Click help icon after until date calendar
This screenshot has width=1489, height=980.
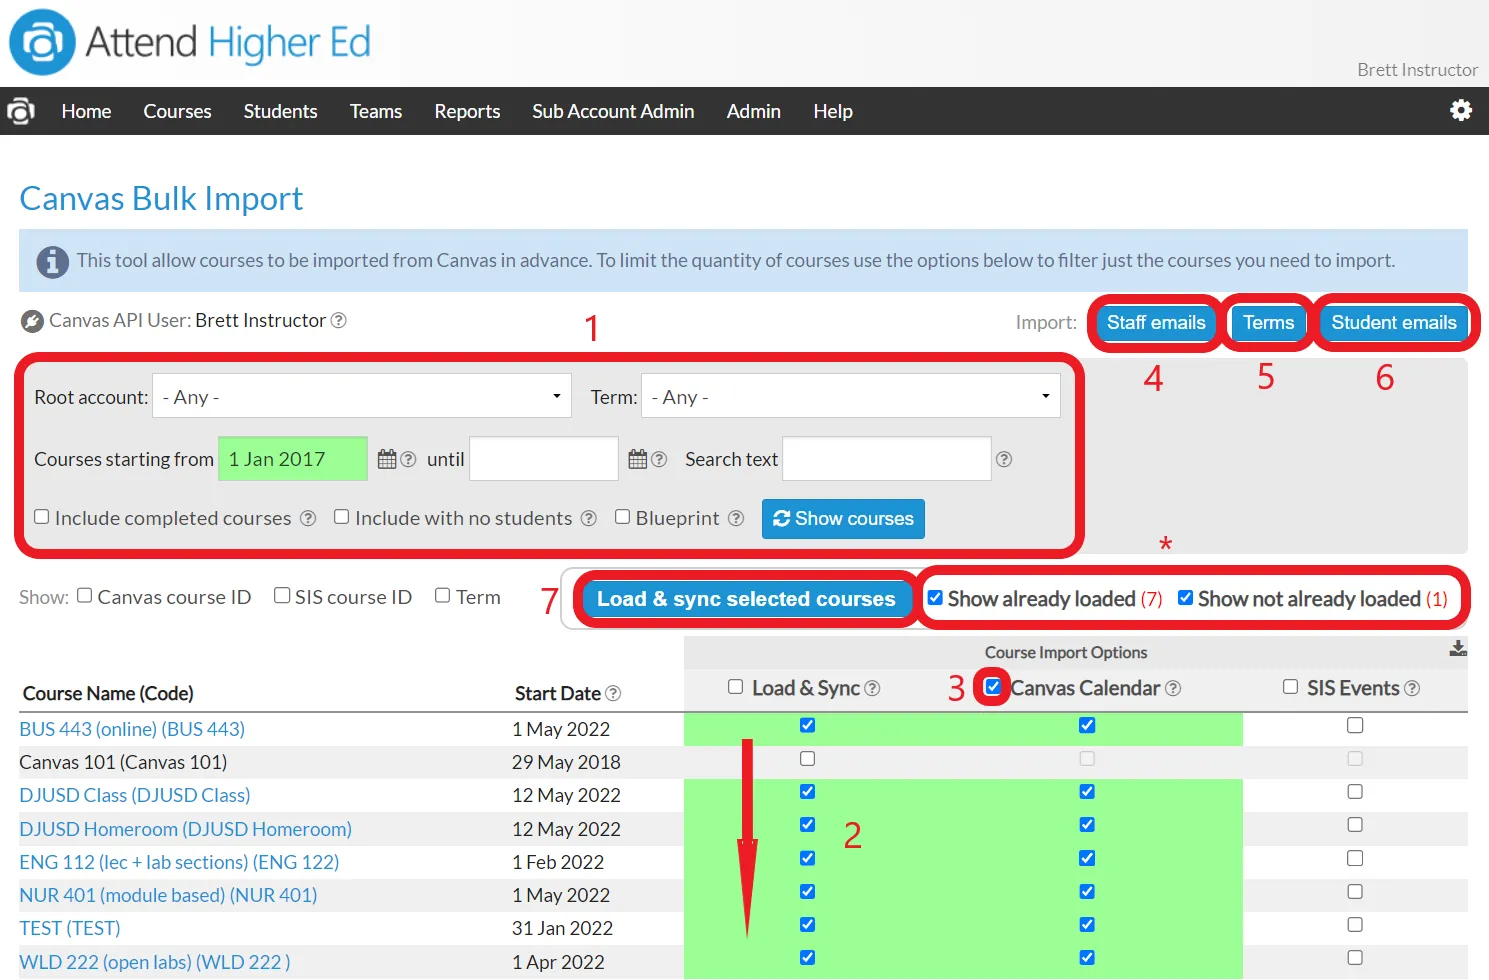pyautogui.click(x=659, y=459)
